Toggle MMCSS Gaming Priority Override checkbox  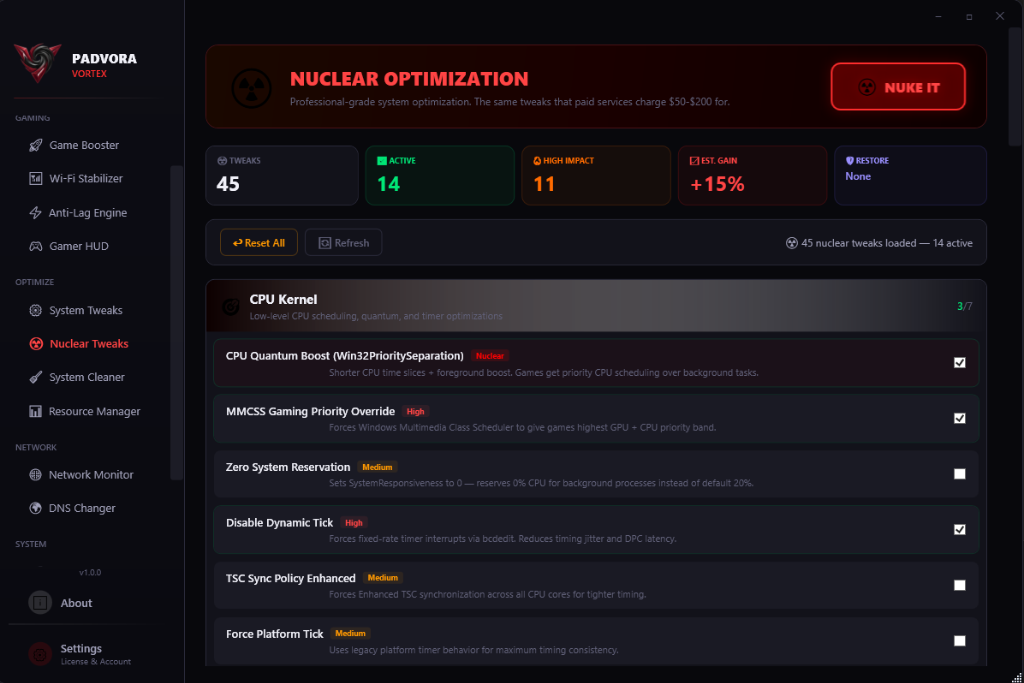(x=959, y=418)
